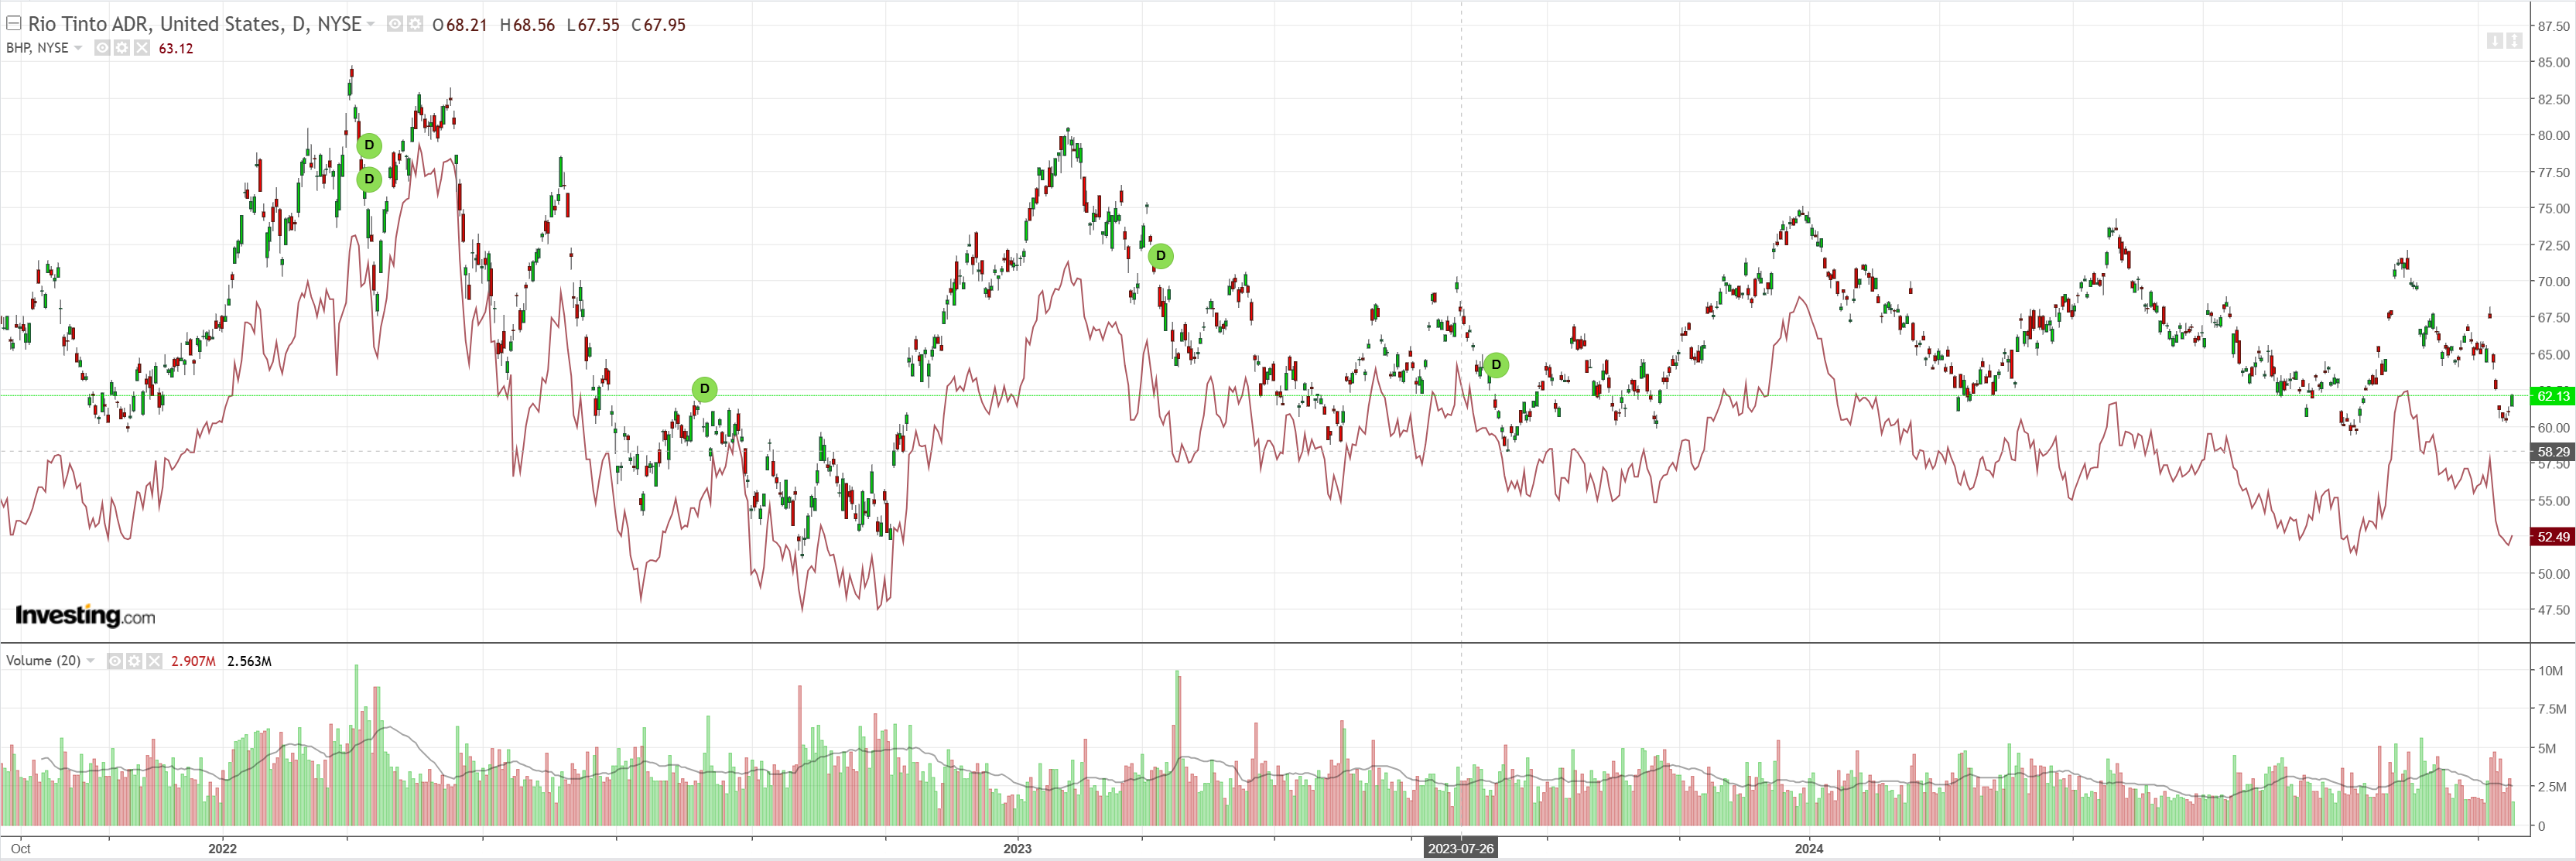Viewport: 2576px width, 861px height.
Task: Open Volume (20) indicator settings gear
Action: (x=134, y=661)
